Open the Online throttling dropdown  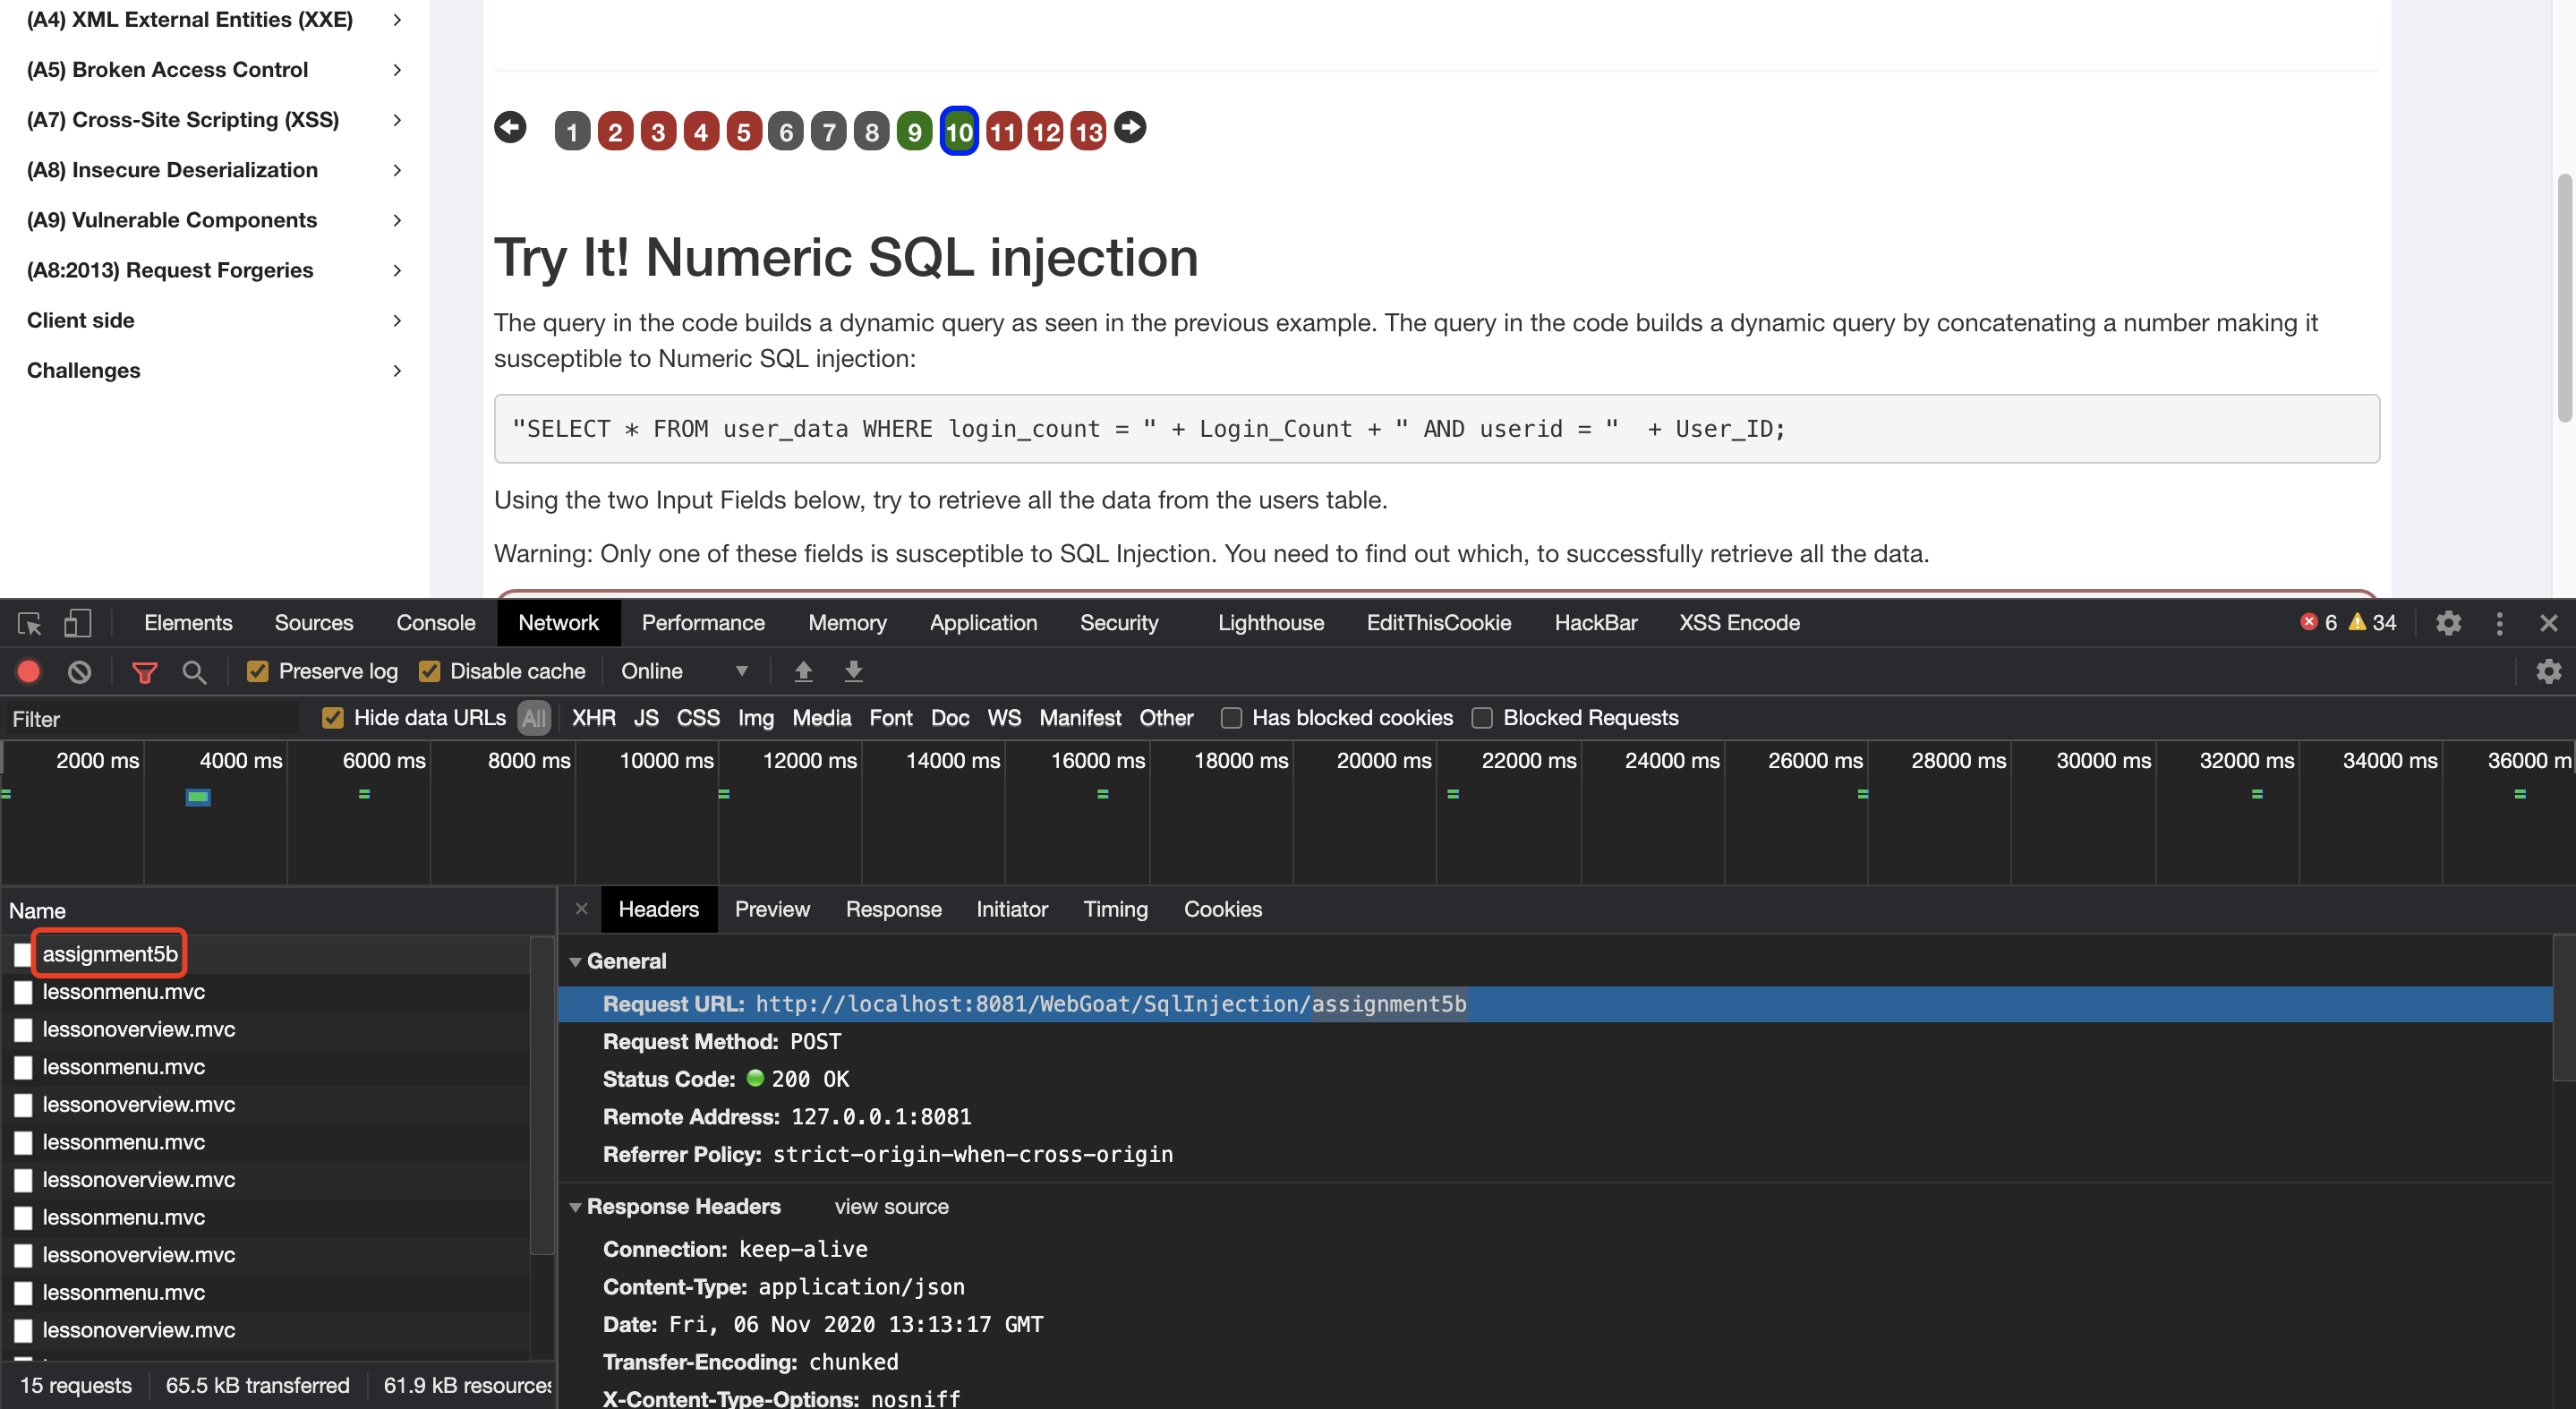(x=685, y=671)
